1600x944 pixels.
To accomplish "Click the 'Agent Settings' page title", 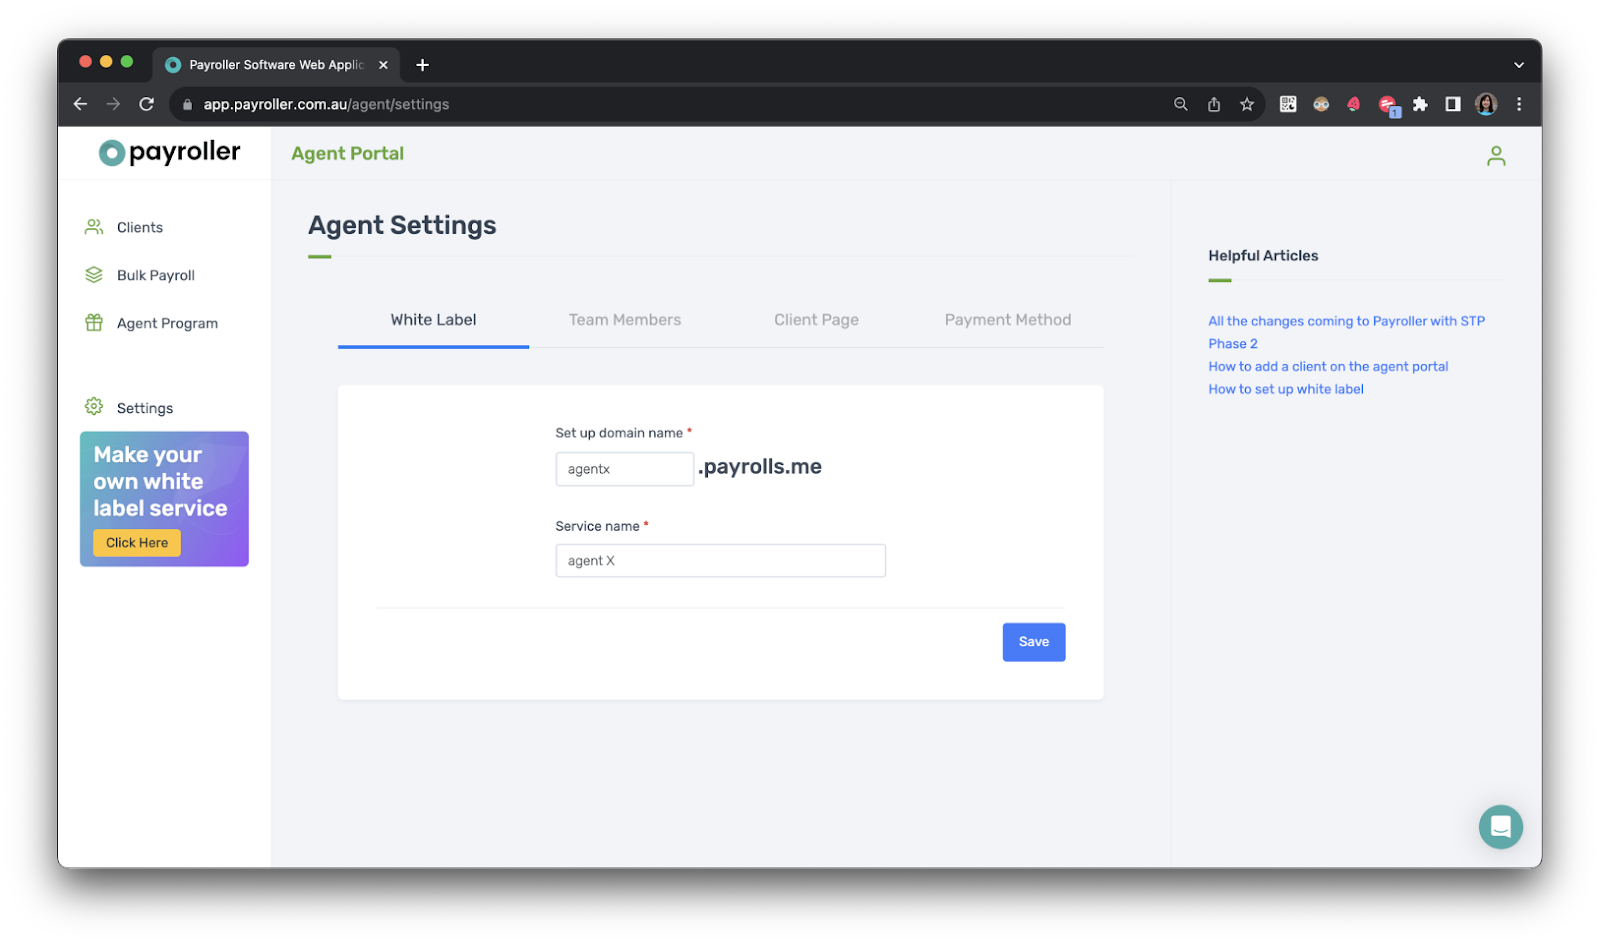I will [402, 226].
